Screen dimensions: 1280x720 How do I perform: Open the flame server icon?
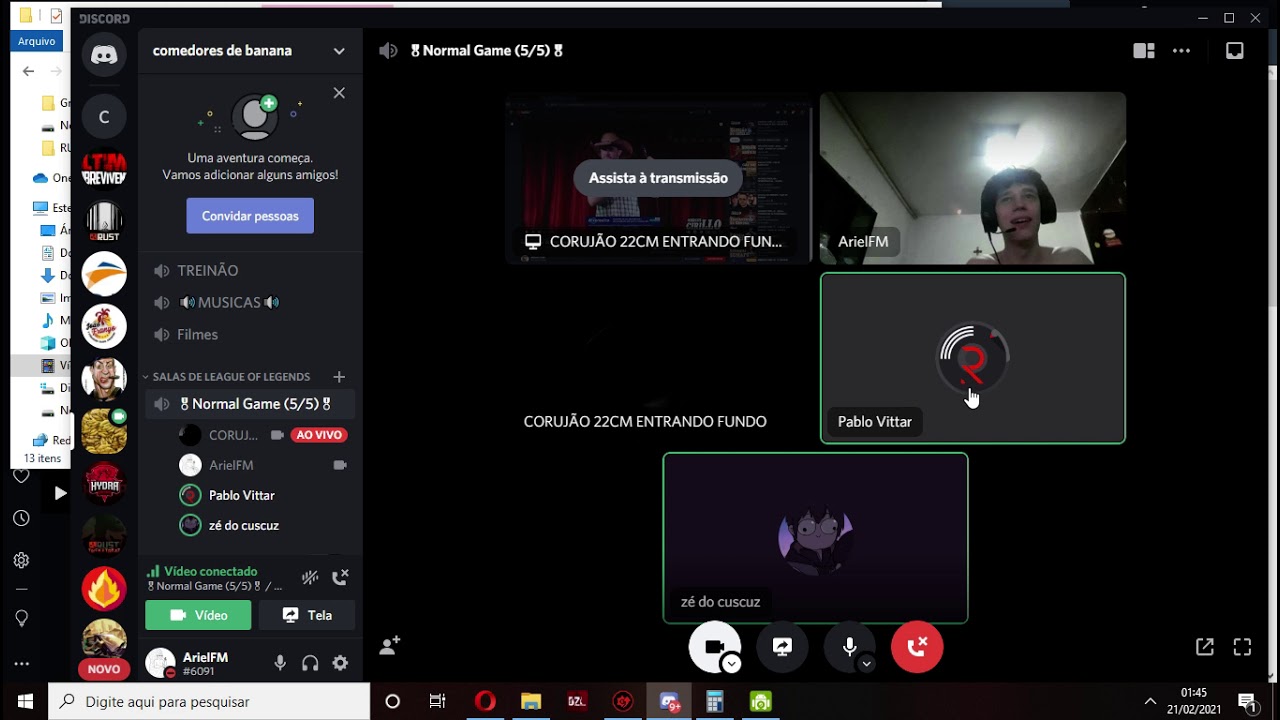pos(104,589)
